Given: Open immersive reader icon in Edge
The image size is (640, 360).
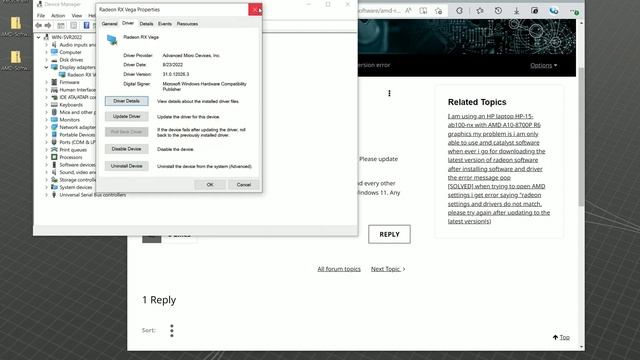Looking at the screenshot, I should coord(423,11).
